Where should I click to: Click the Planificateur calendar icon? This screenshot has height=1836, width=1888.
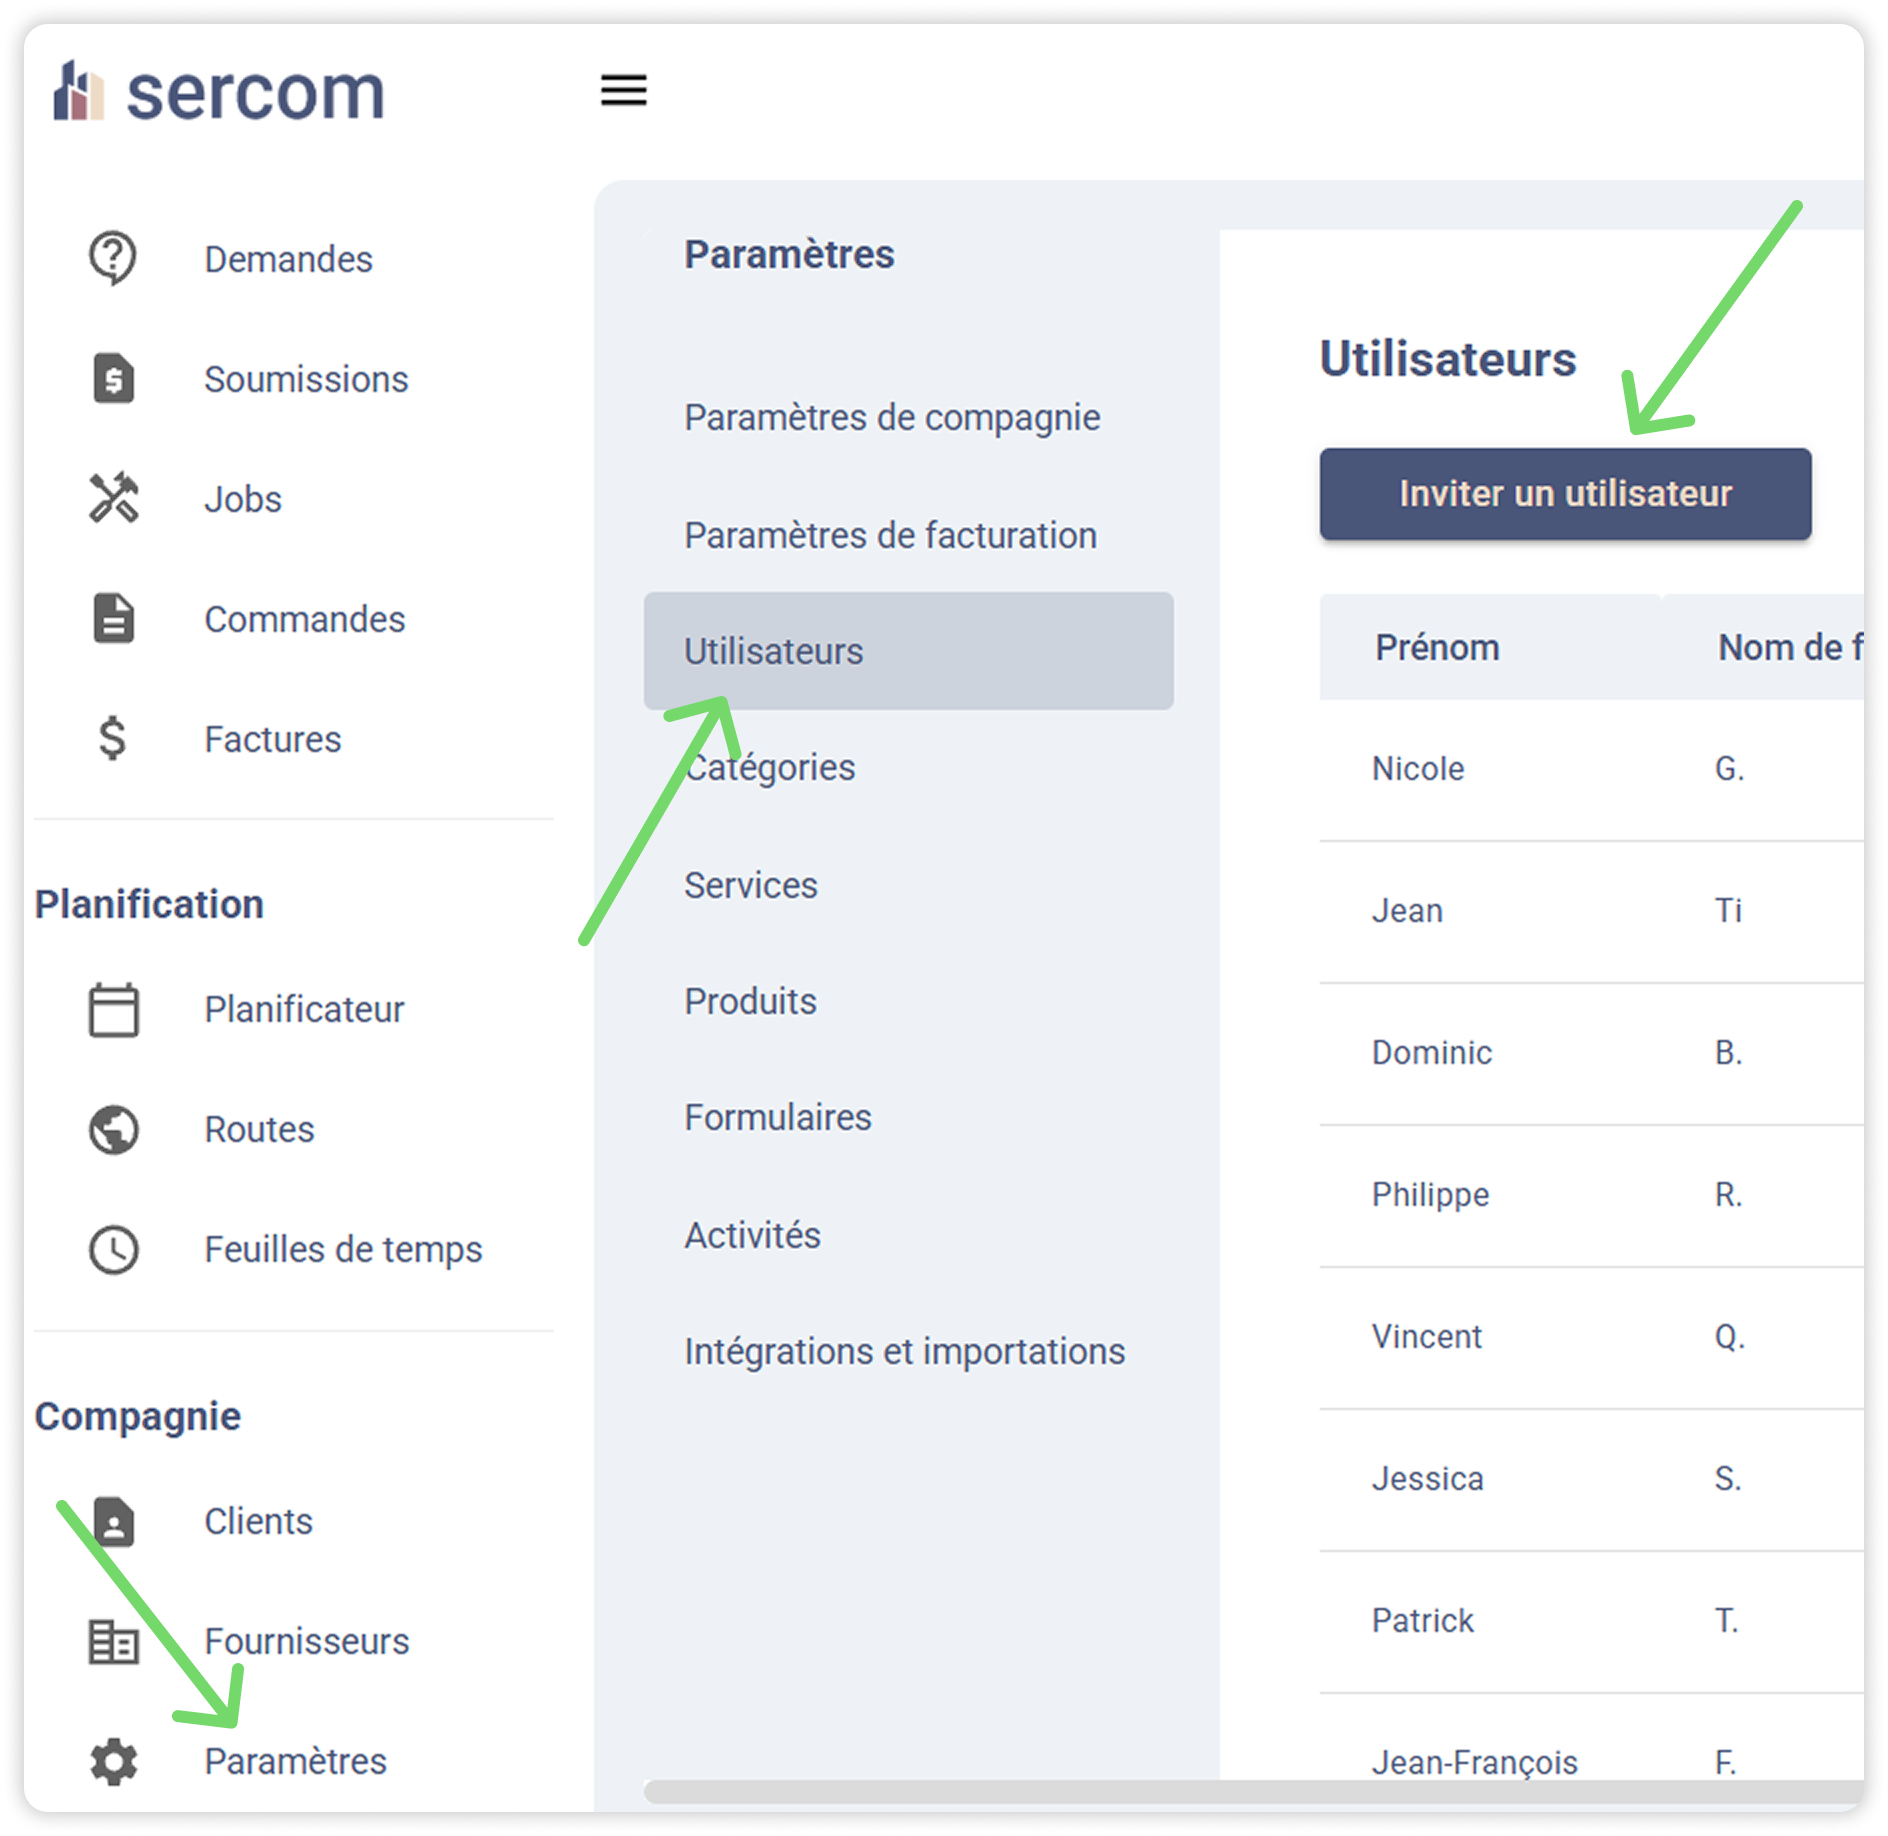(x=114, y=1009)
